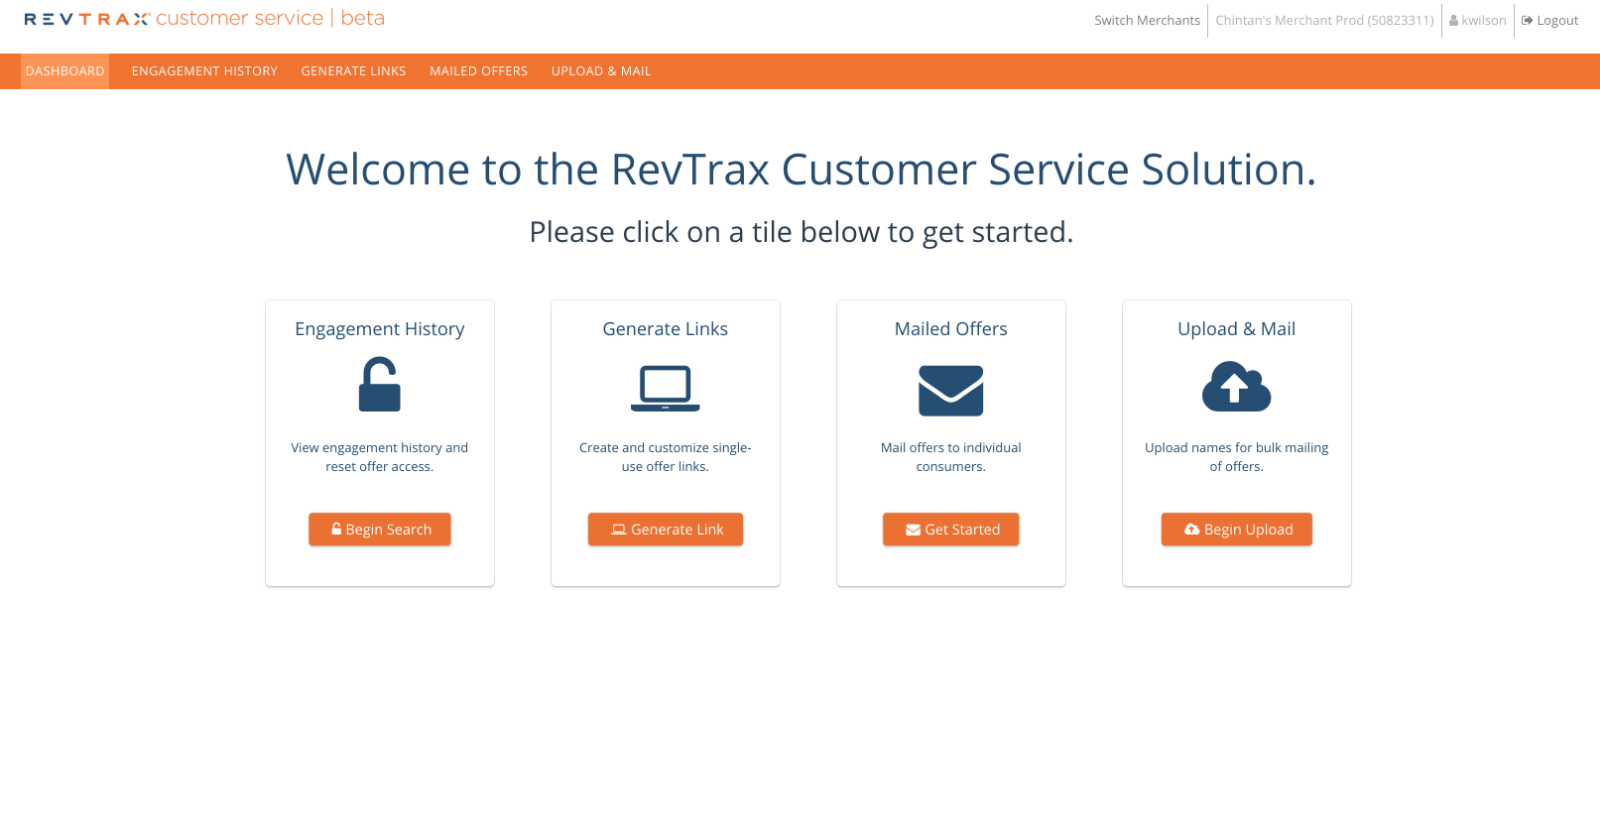The image size is (1600, 820).
Task: Click the RevTrax customer service logo
Action: coord(204,19)
